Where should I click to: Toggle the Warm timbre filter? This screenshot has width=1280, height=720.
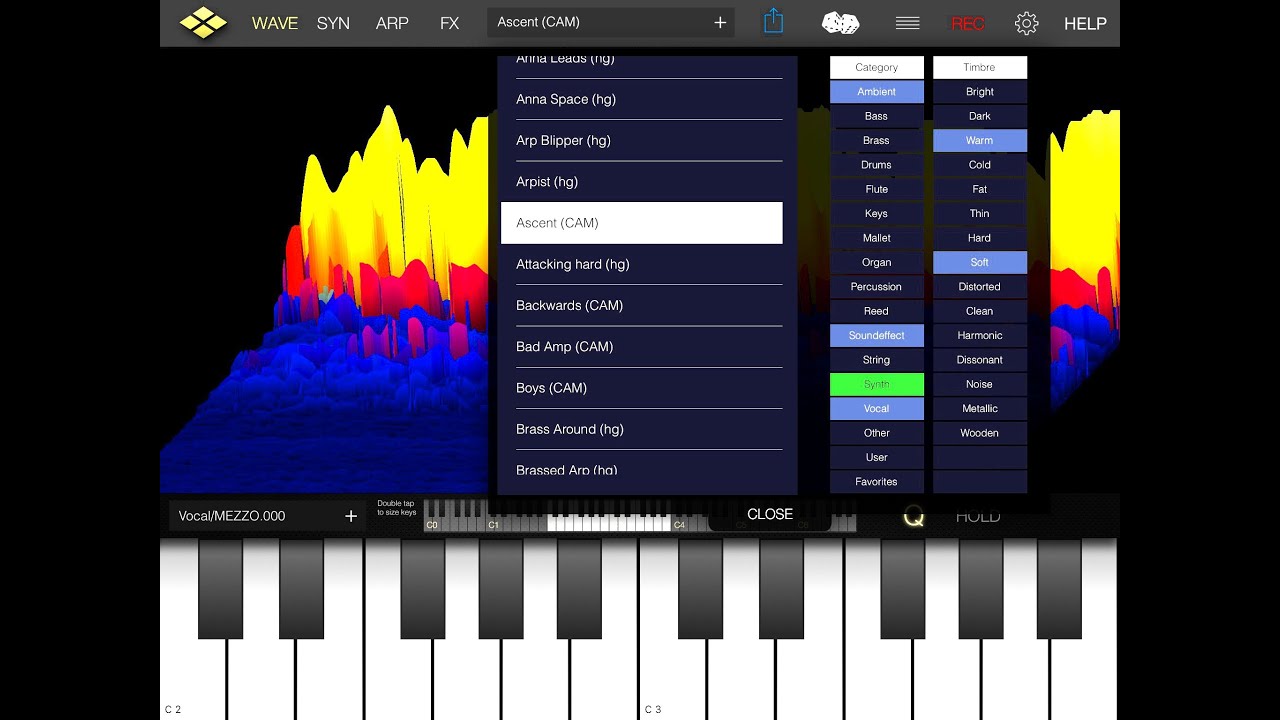coord(980,140)
